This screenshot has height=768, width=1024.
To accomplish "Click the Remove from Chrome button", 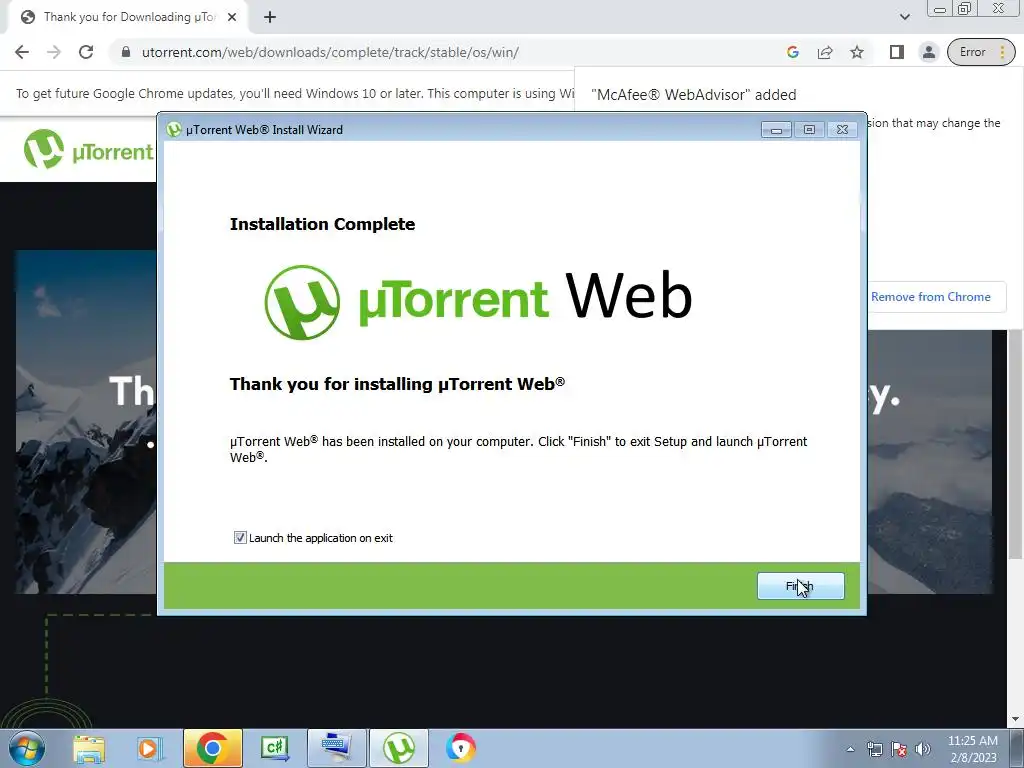I will [x=931, y=296].
